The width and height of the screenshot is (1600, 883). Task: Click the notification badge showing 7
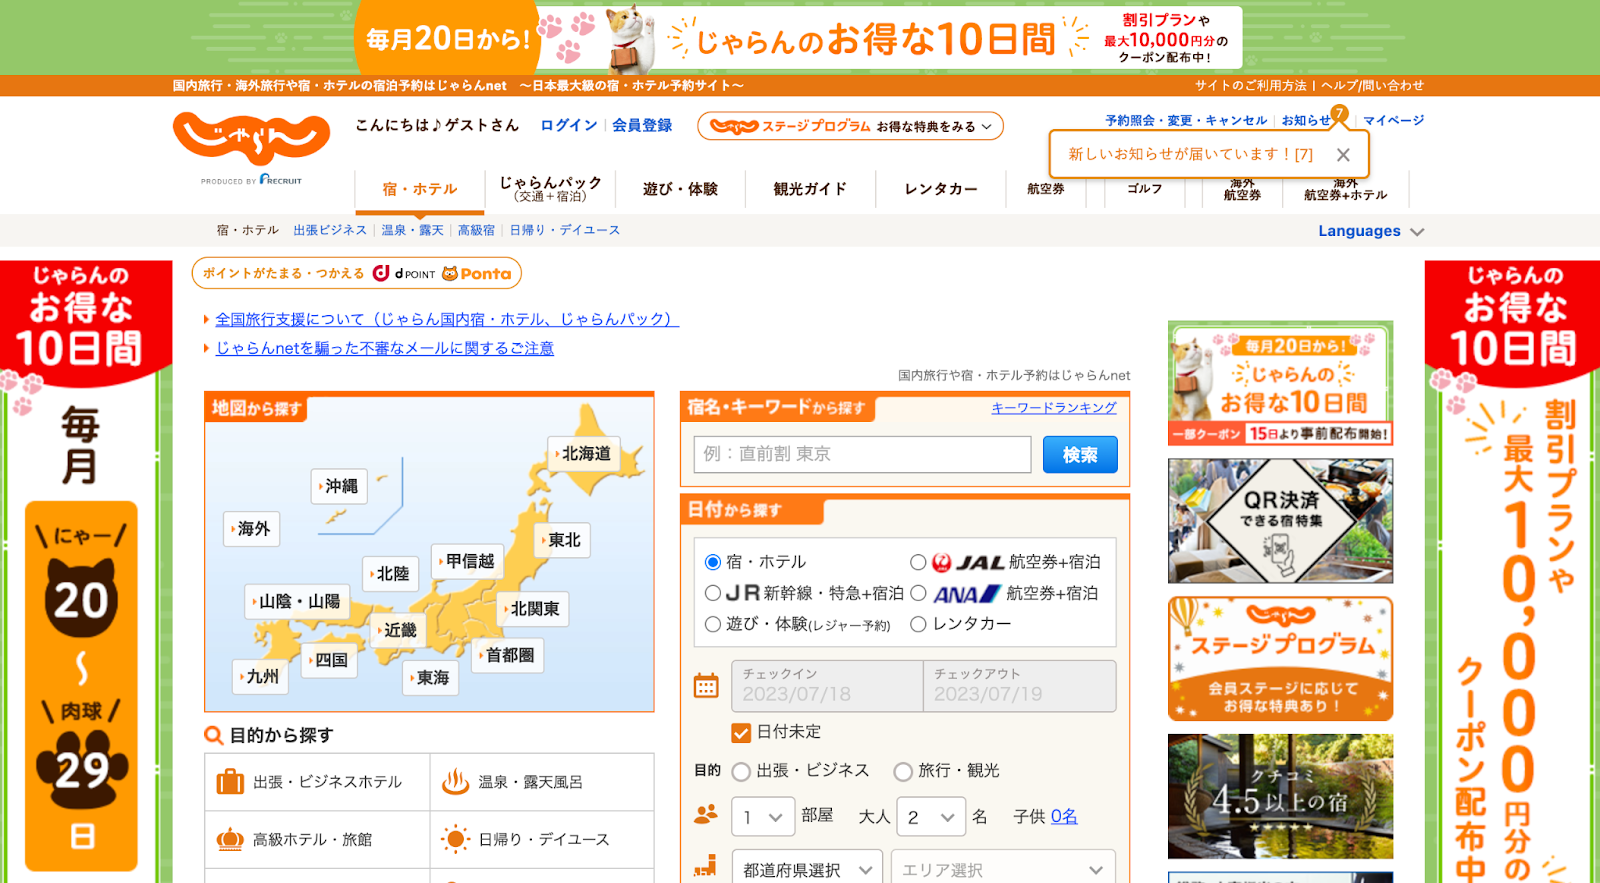coord(1339,113)
